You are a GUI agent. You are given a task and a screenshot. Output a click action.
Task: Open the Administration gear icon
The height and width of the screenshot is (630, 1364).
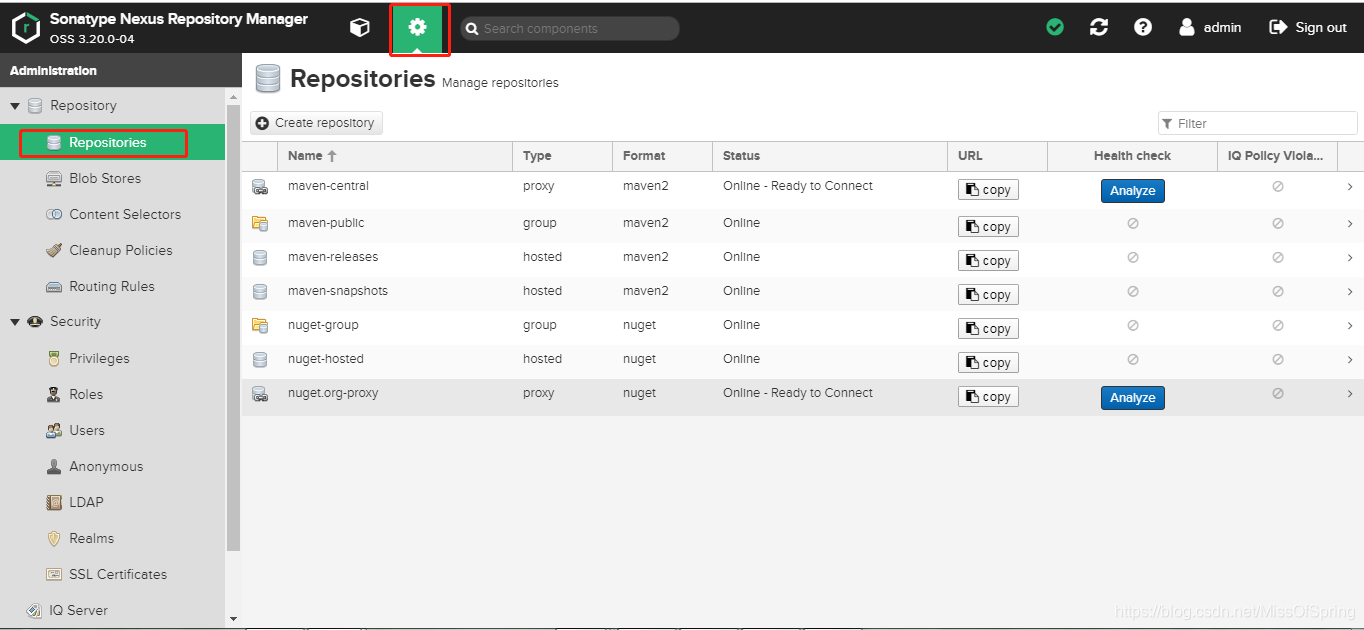pos(418,28)
